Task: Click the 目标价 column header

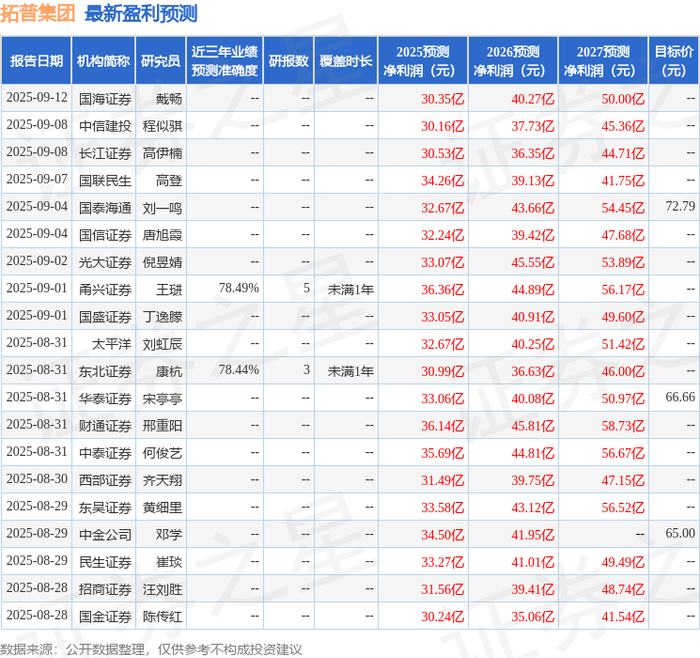Action: 674,61
